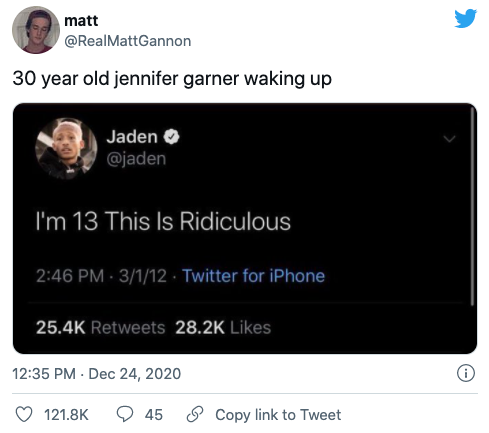The image size is (489, 433).
Task: Expand the chevron menu on Jaden's tweet
Action: click(x=450, y=139)
